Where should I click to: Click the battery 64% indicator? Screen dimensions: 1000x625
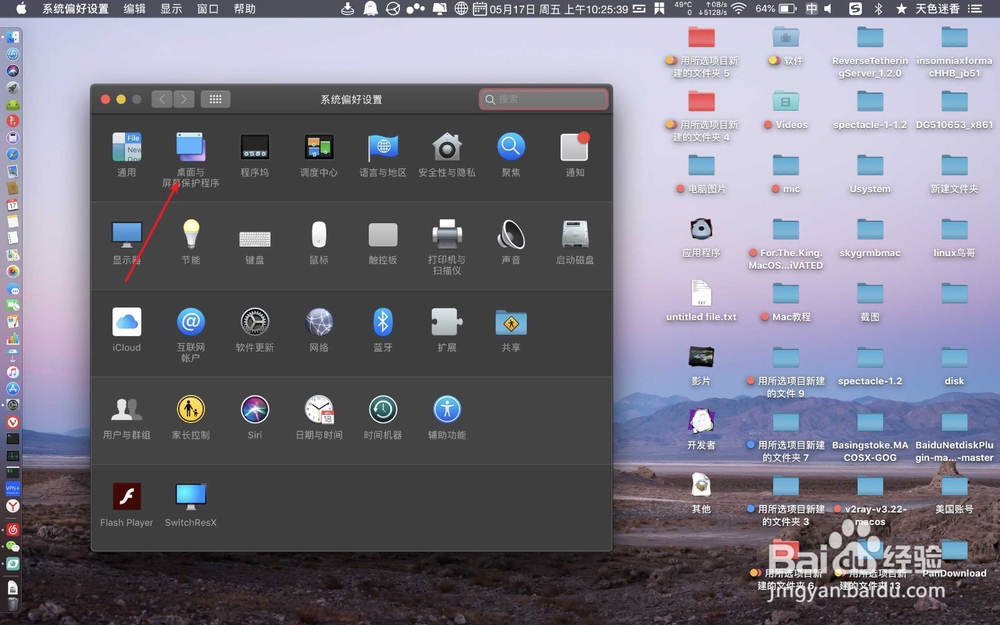click(x=776, y=8)
